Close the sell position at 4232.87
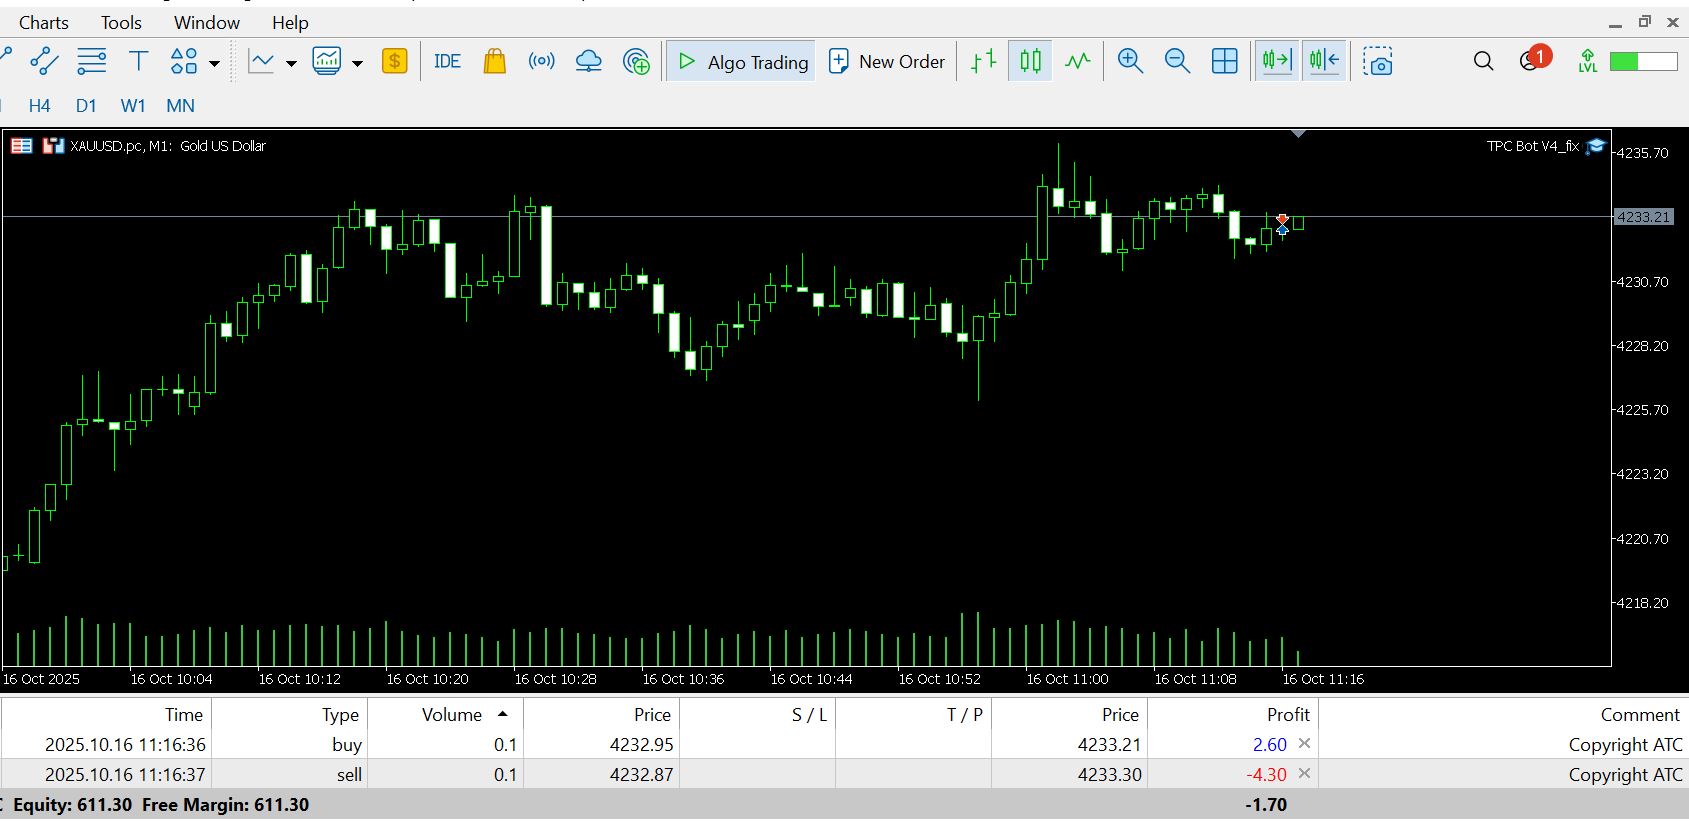The height and width of the screenshot is (828, 1689). [x=1304, y=774]
